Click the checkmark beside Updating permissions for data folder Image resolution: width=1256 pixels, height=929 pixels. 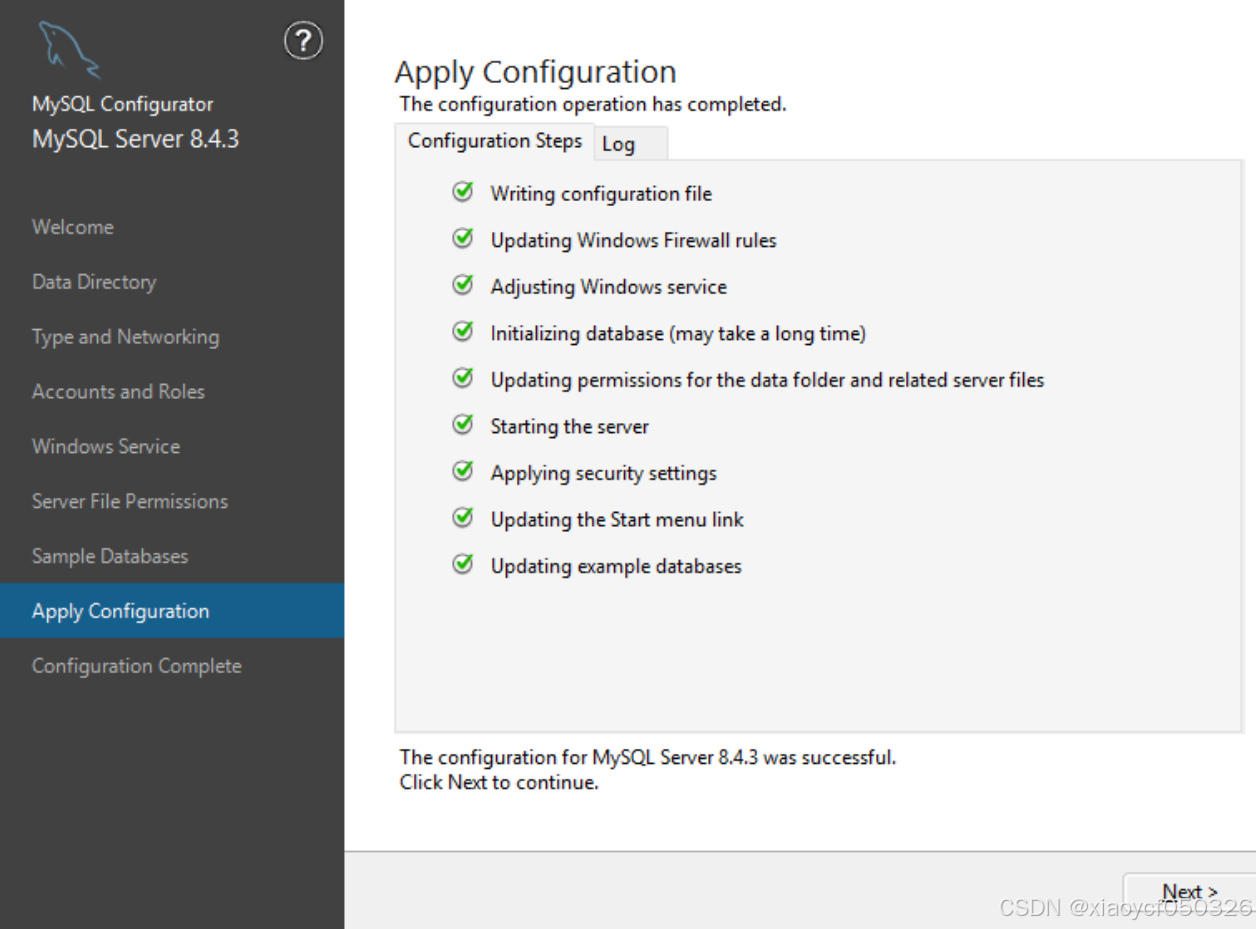463,378
